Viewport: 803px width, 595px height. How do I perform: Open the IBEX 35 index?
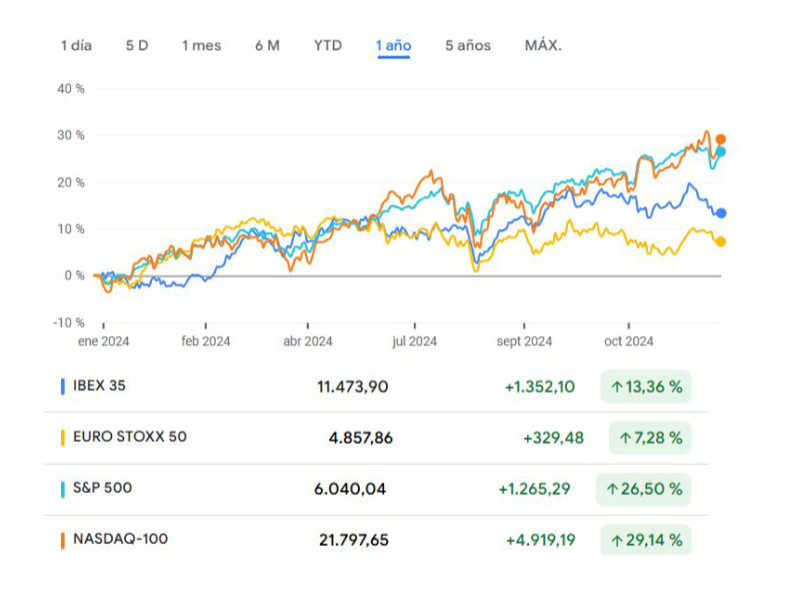point(100,385)
